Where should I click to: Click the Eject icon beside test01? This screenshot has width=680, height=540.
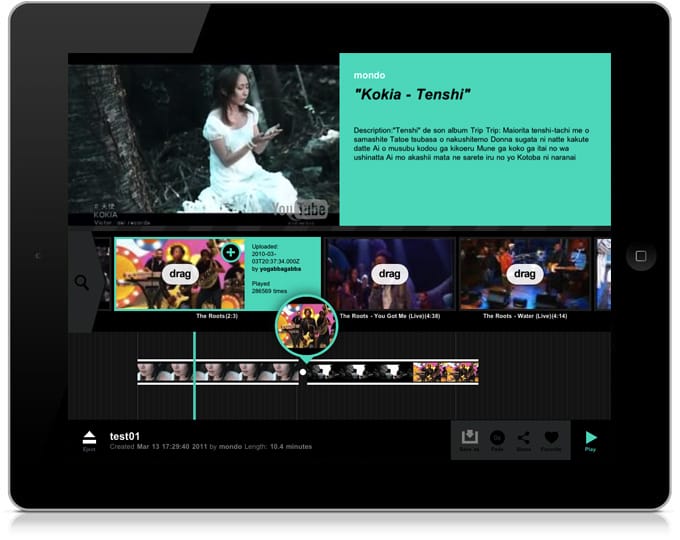[x=89, y=438]
